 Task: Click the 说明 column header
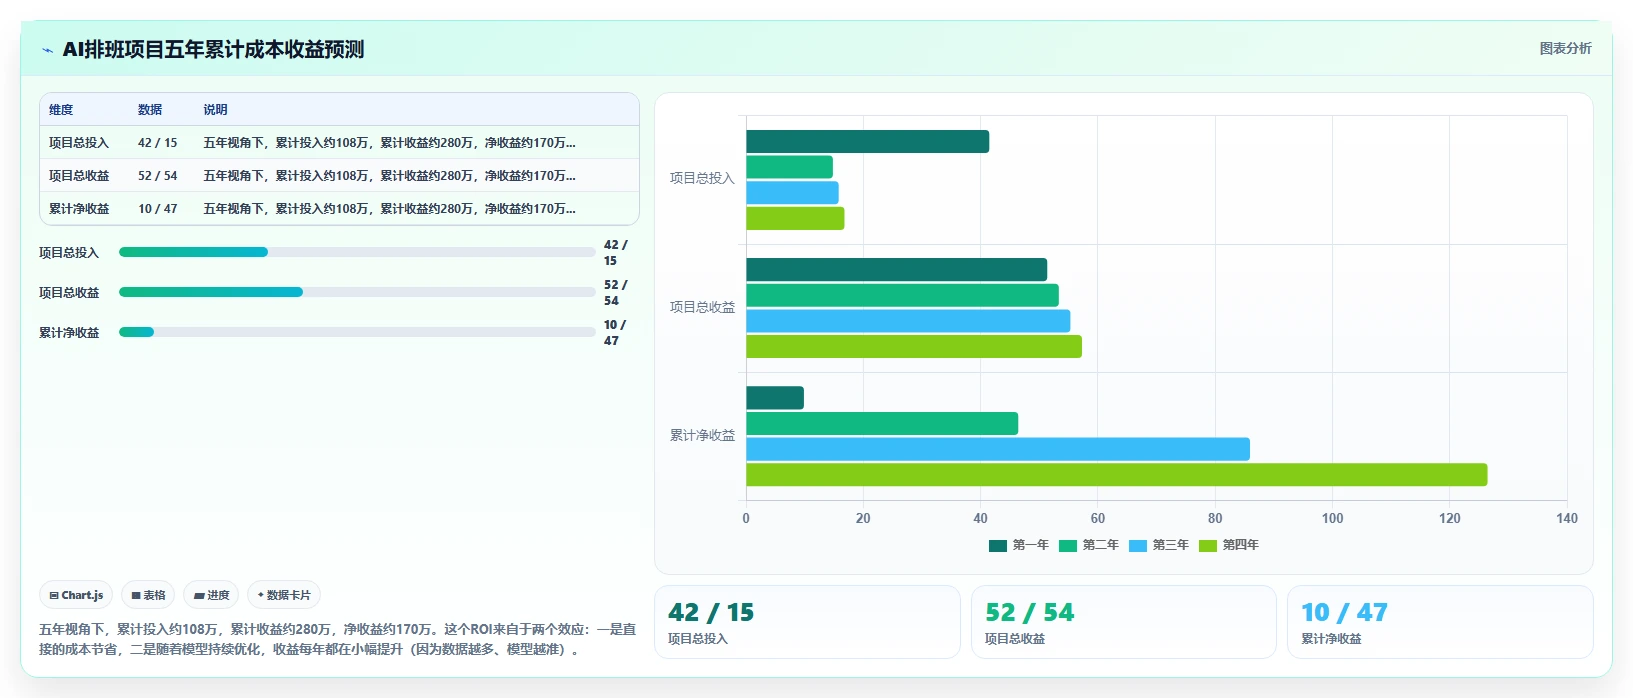coord(215,110)
